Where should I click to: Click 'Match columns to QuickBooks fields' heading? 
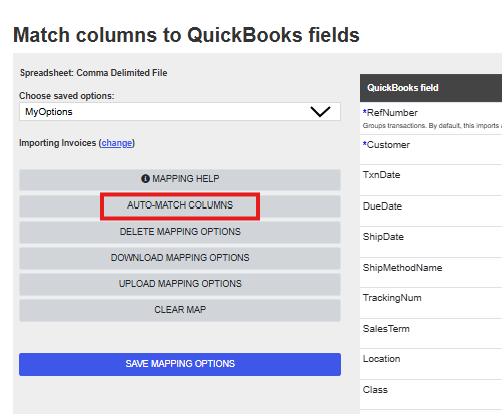tap(186, 35)
